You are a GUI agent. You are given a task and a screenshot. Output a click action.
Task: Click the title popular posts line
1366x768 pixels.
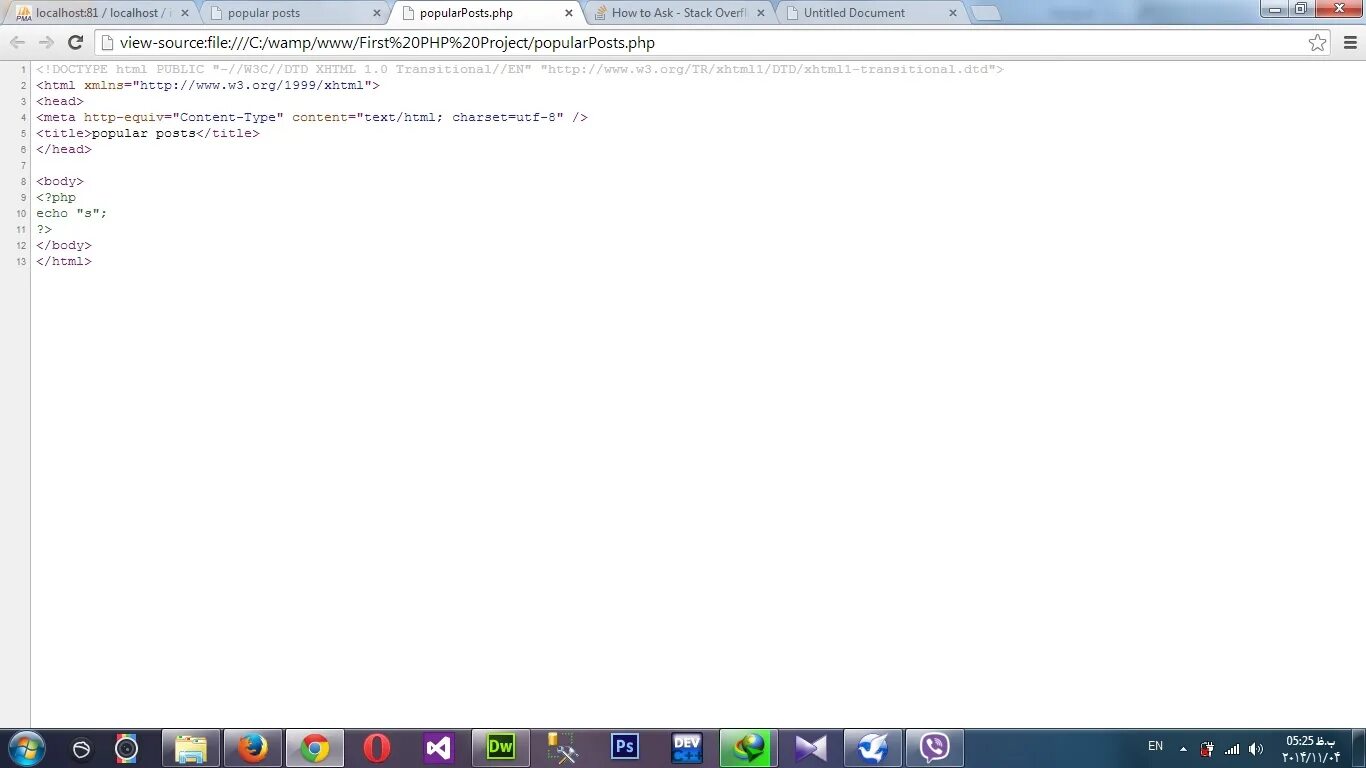pyautogui.click(x=148, y=133)
